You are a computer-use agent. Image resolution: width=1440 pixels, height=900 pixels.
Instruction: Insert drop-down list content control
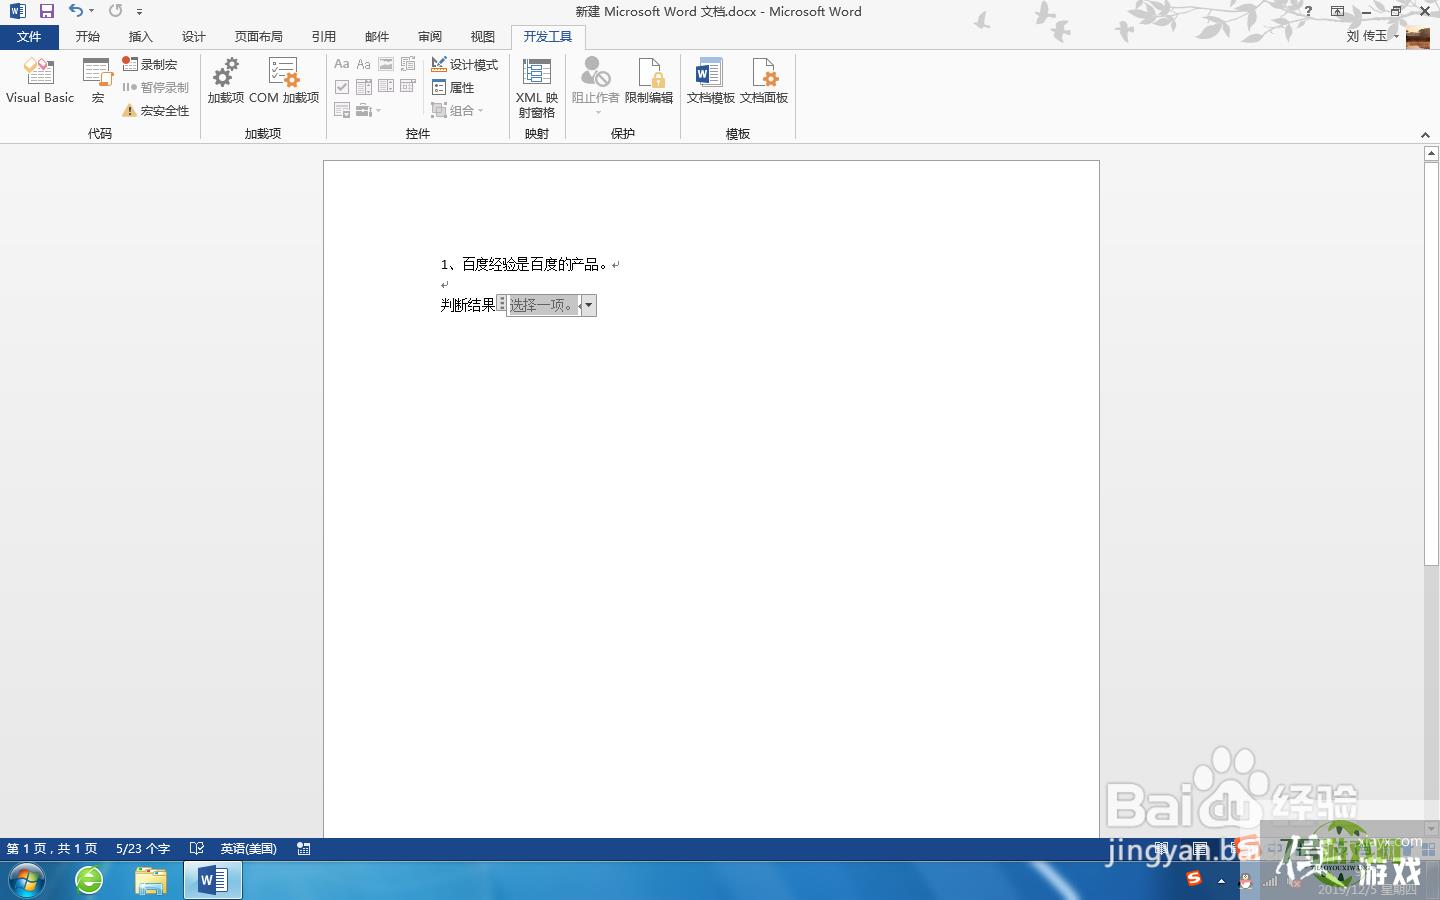coord(386,87)
